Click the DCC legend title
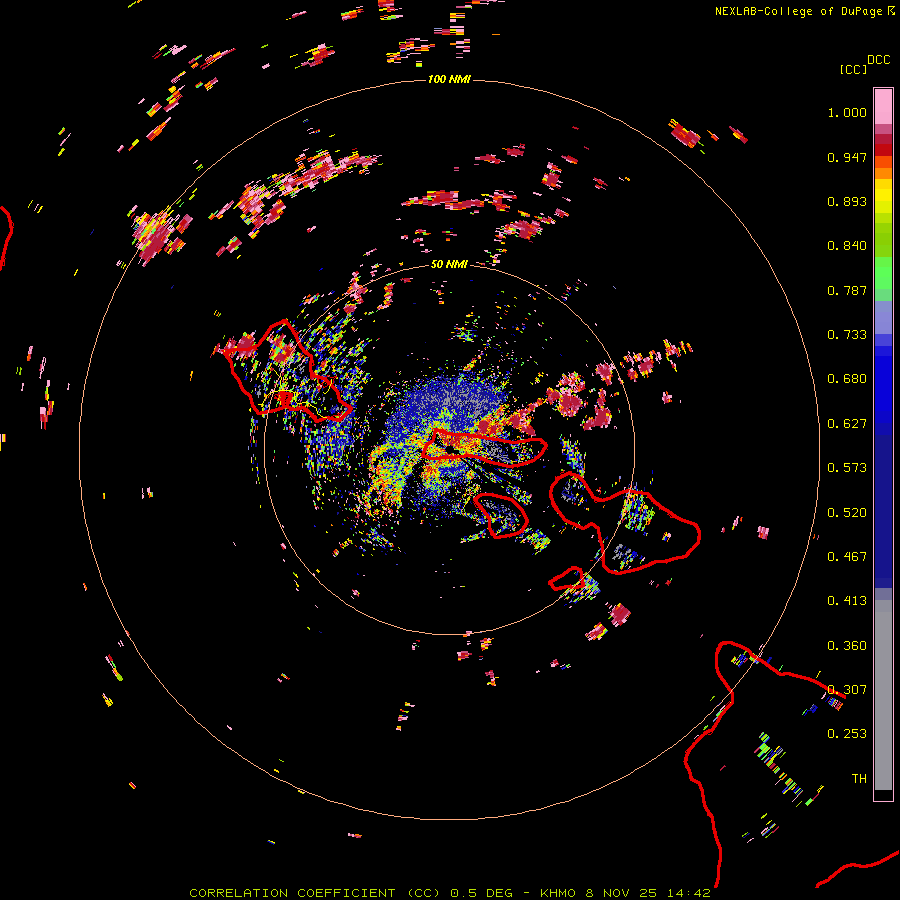This screenshot has height=900, width=900. pyautogui.click(x=878, y=60)
